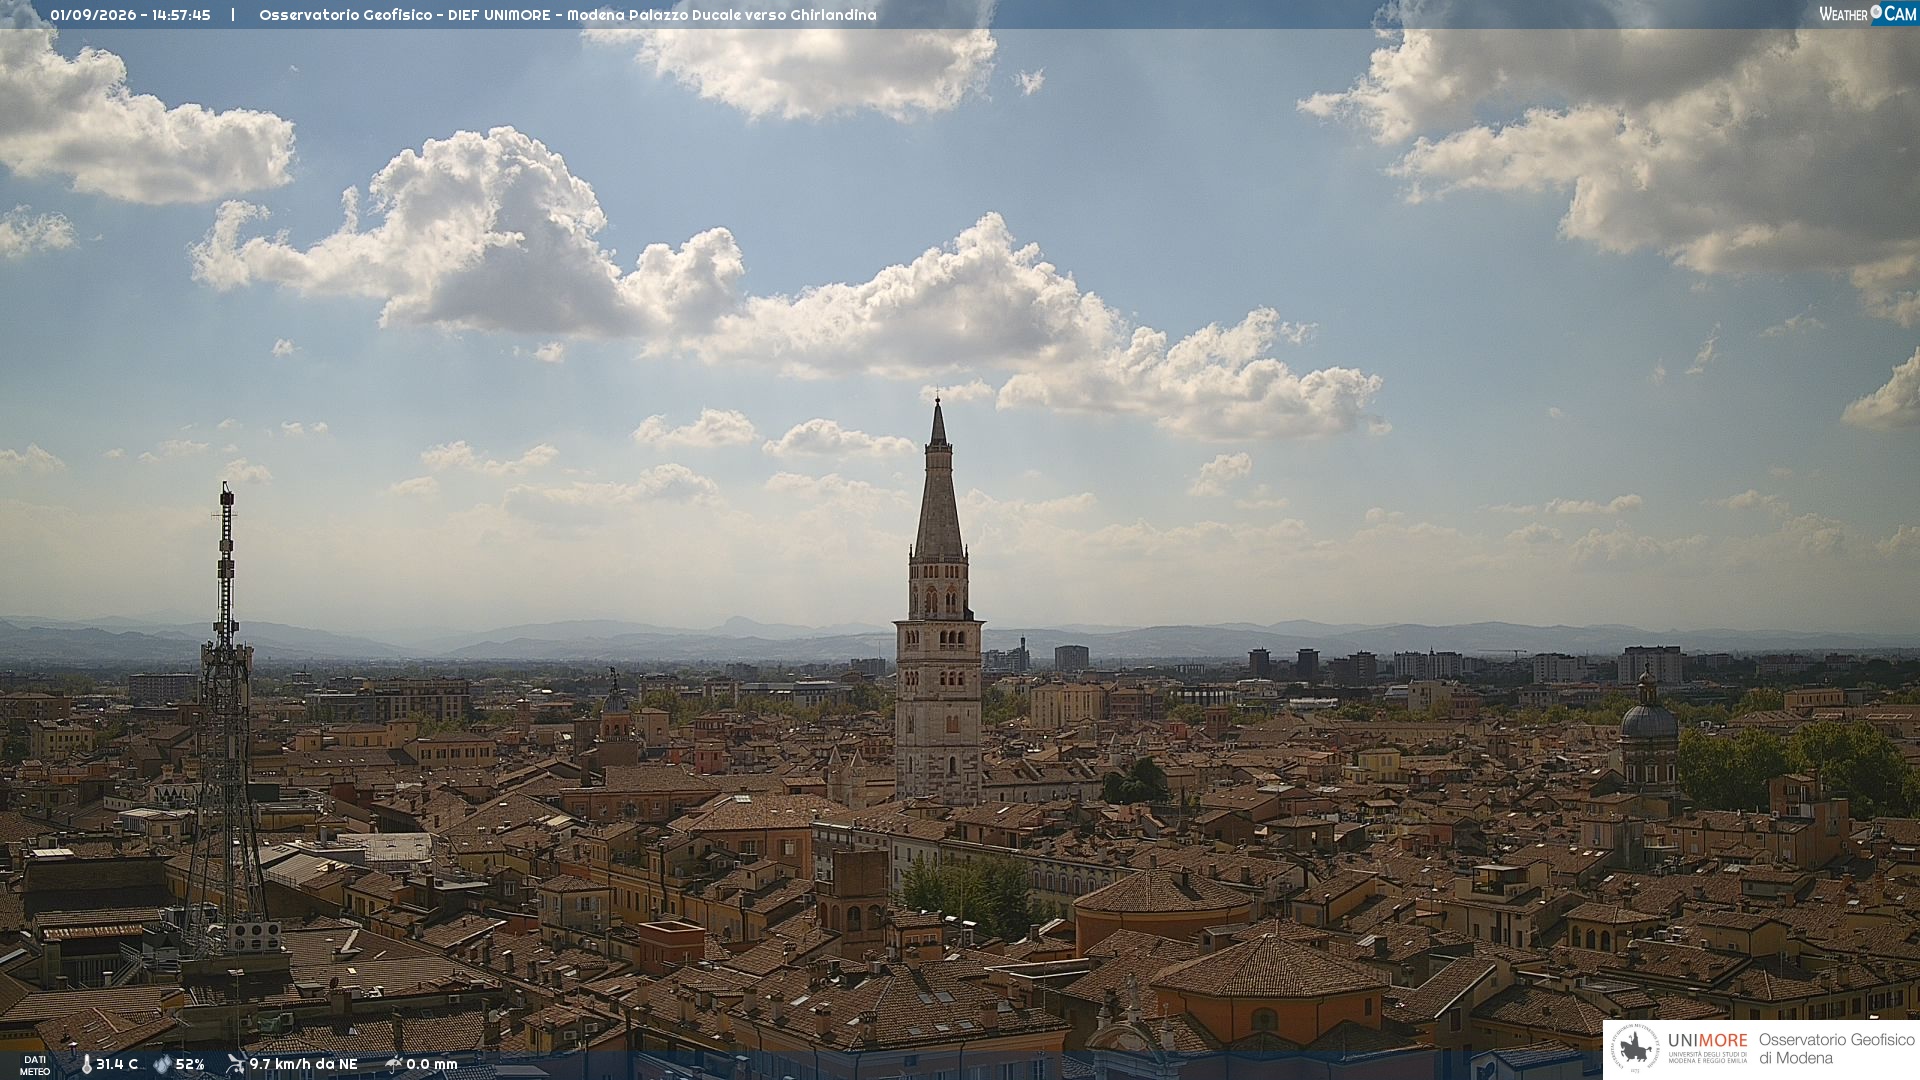Click the 01/09/2026 date and time stamp

point(130,15)
